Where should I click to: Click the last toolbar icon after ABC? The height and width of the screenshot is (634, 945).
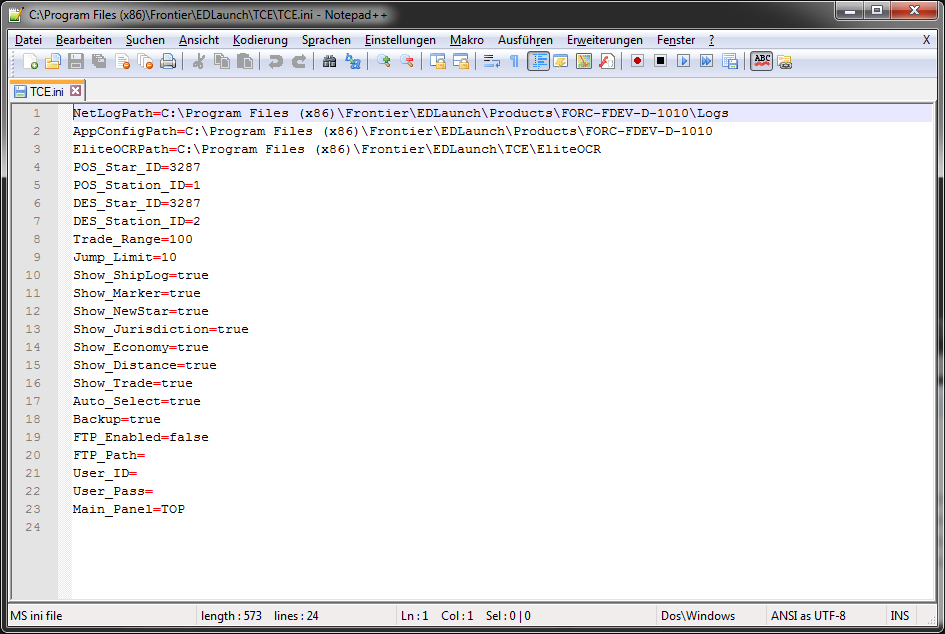[784, 61]
